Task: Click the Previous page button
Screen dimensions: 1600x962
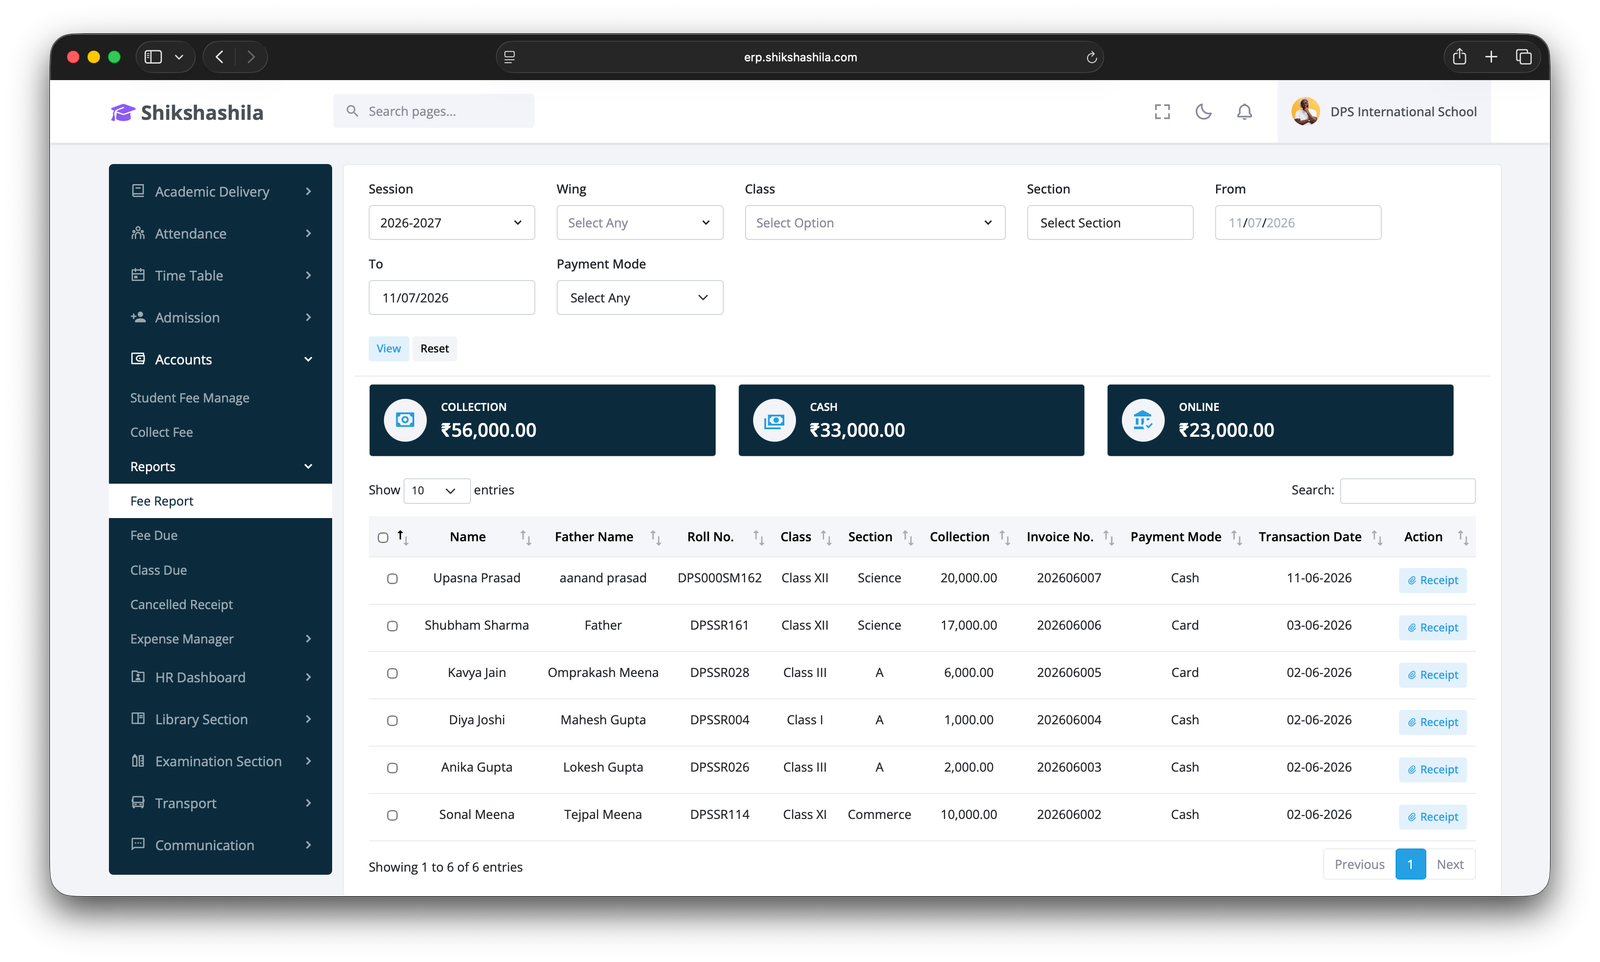Action: [x=1359, y=864]
